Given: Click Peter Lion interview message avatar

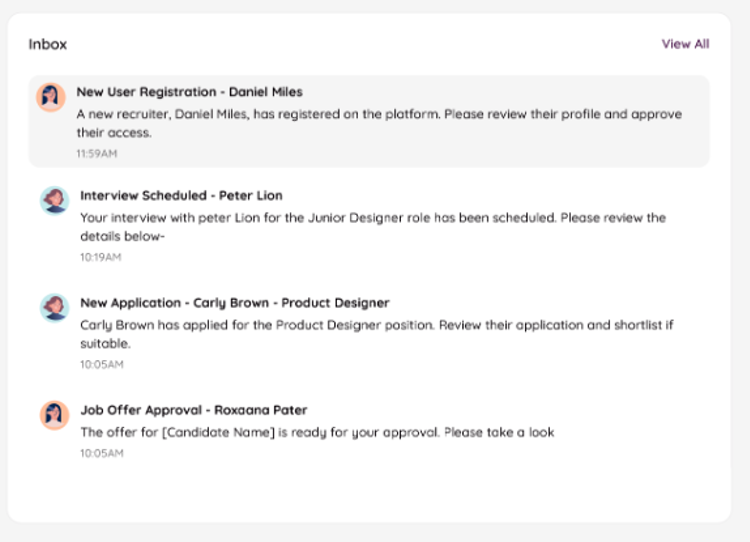Looking at the screenshot, I should pos(54,199).
